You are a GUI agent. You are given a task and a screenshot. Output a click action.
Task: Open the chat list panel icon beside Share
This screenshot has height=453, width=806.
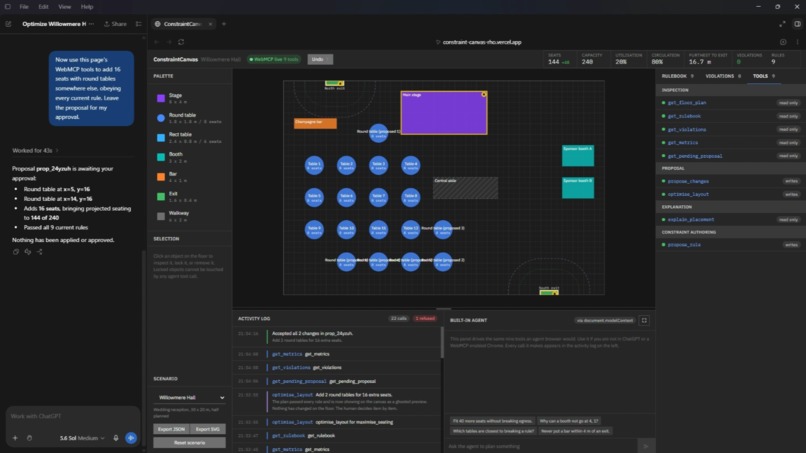click(138, 24)
